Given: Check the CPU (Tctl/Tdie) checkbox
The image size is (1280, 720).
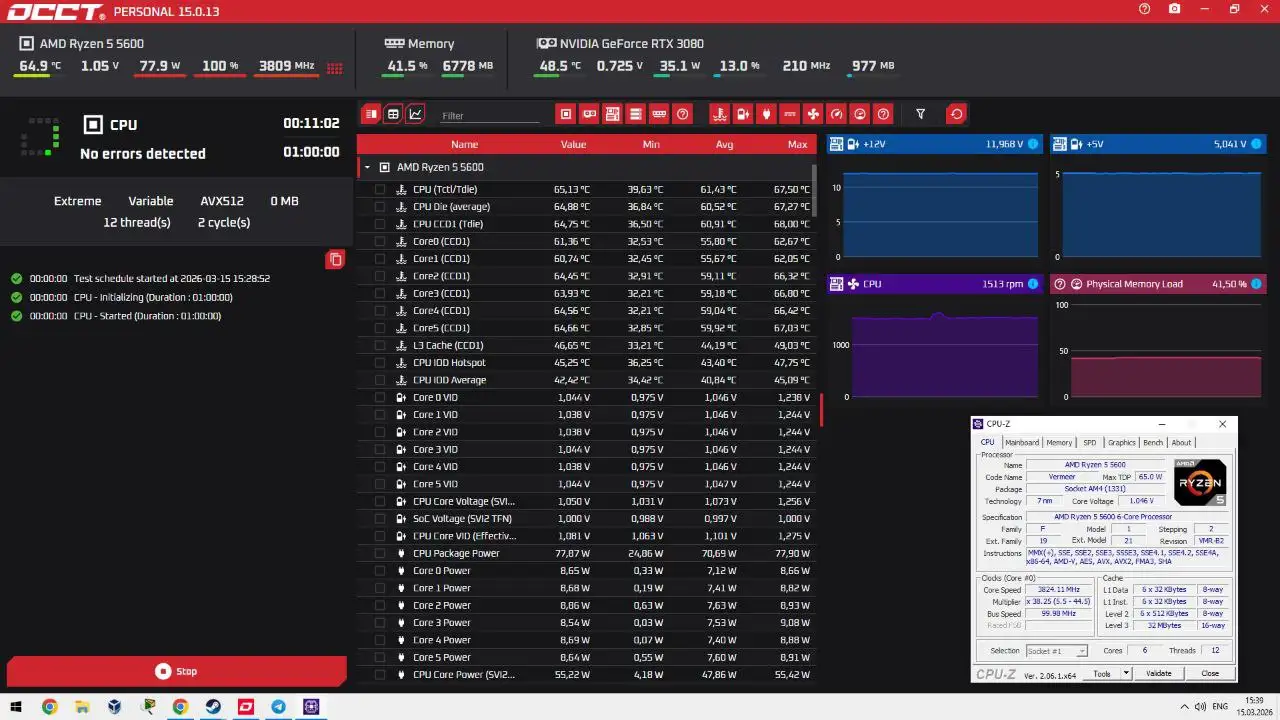Looking at the screenshot, I should [x=380, y=189].
